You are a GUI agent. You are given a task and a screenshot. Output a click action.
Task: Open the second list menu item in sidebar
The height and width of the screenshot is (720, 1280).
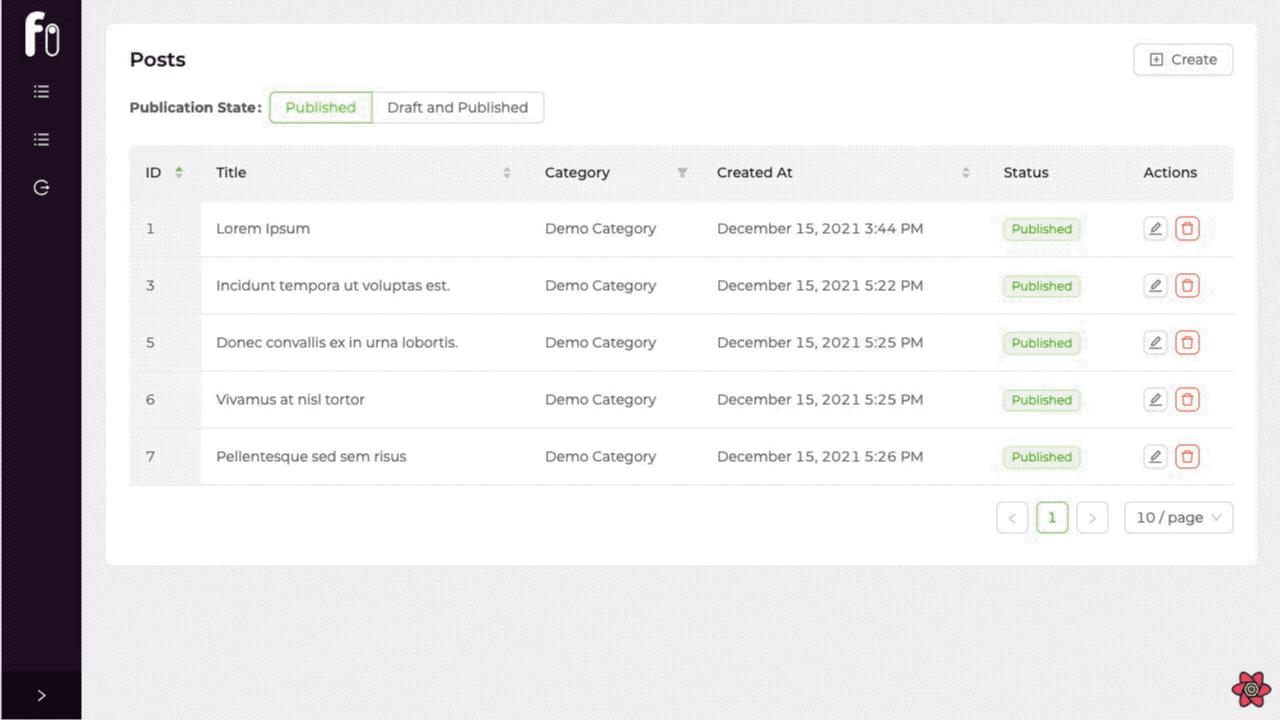(41, 140)
